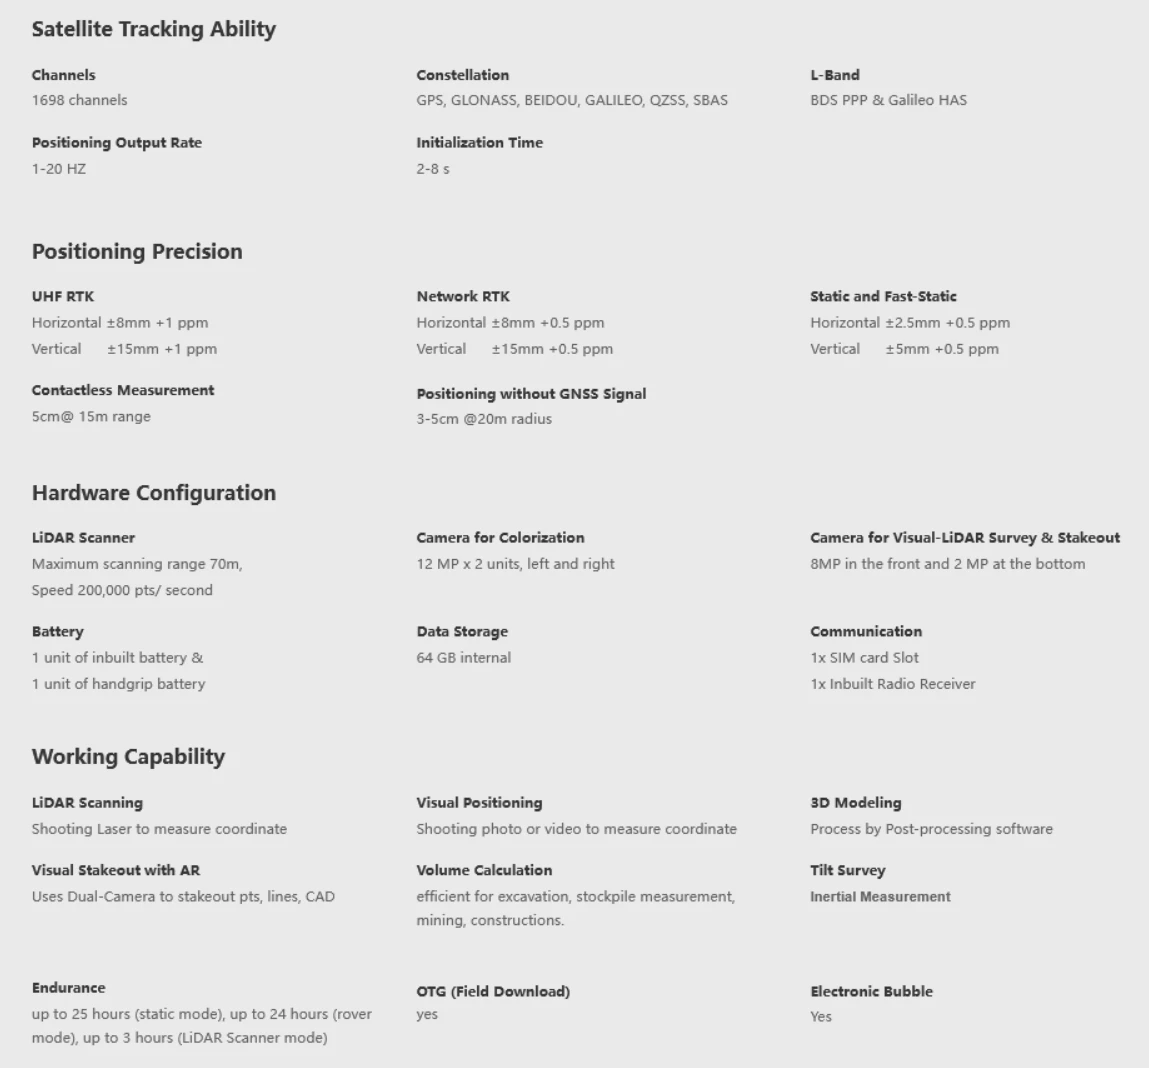Click the Positioning without GNSS Signal label
This screenshot has width=1149, height=1068.
click(x=531, y=394)
